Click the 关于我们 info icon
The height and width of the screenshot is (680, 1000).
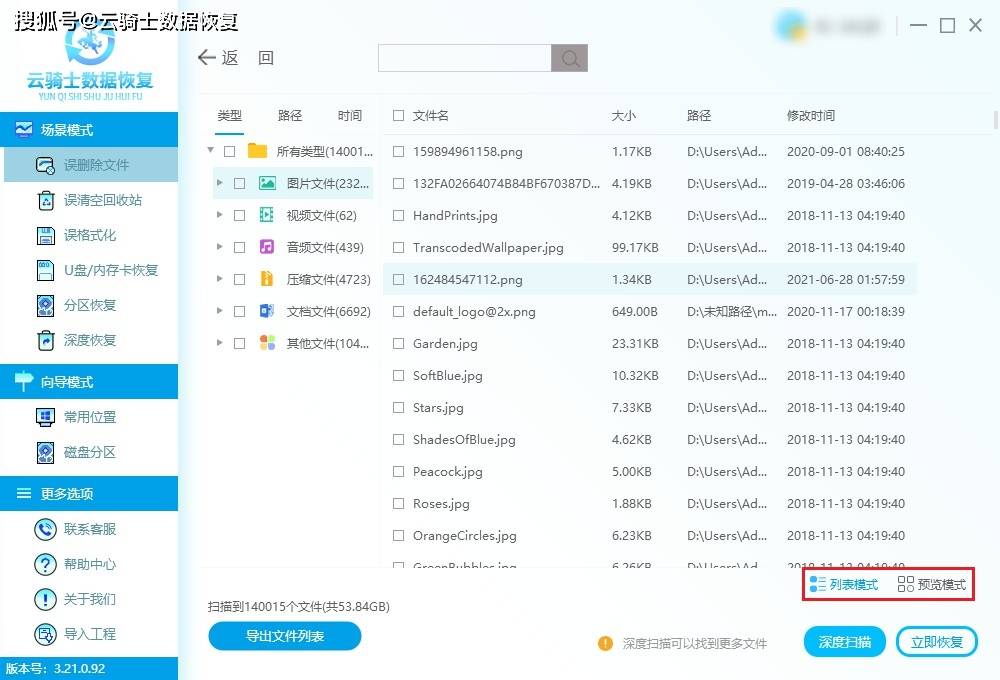pyautogui.click(x=45, y=600)
